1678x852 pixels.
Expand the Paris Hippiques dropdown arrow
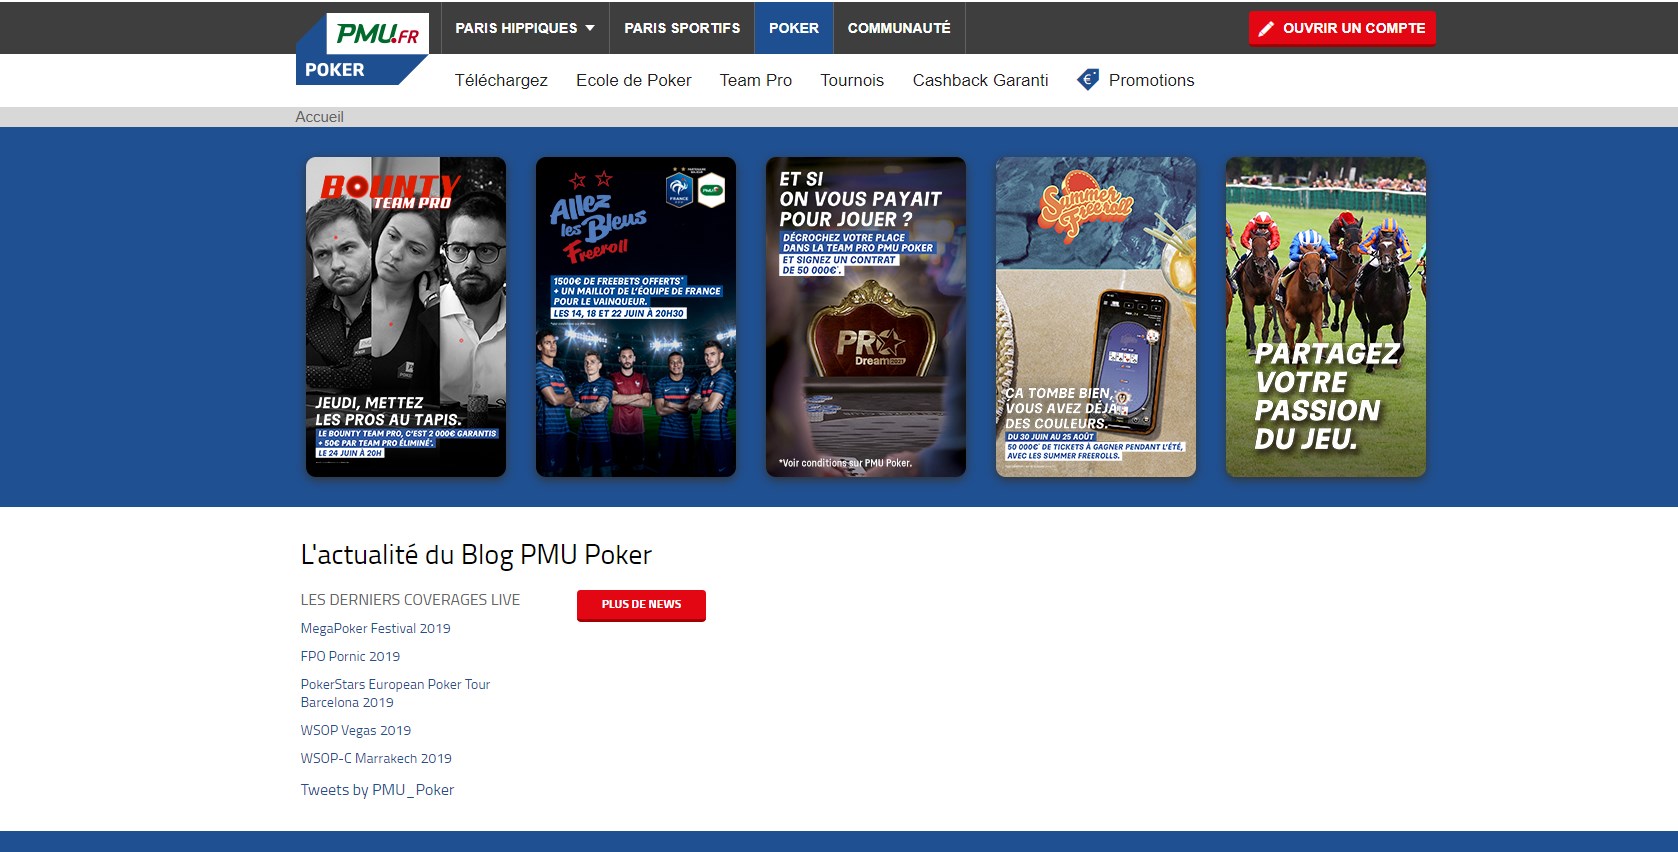pos(590,28)
